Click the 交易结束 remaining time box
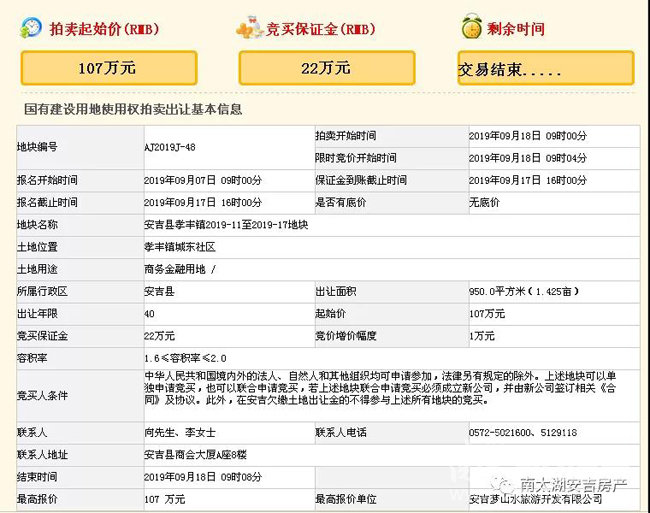 (x=546, y=68)
